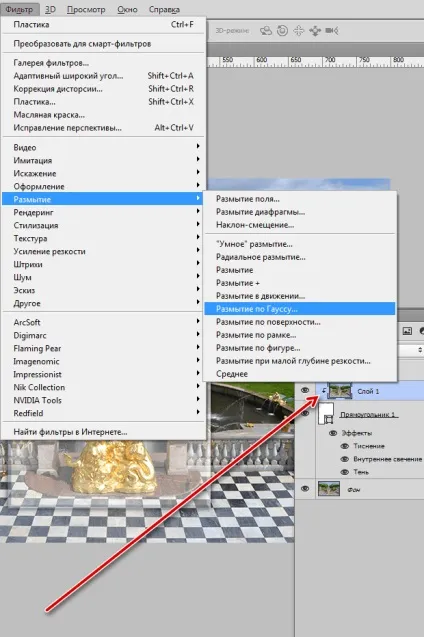Click the Прямоугольник 1 shape thumbnail

tap(327, 414)
